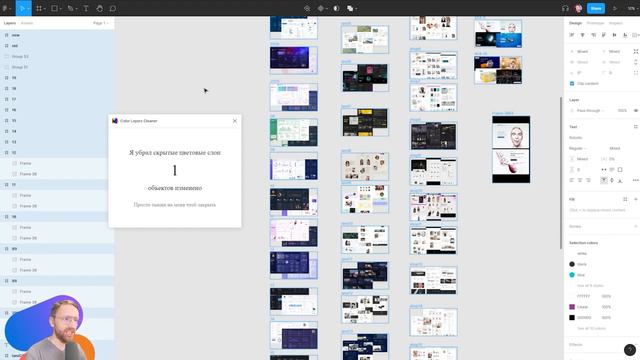640x360 pixels.
Task: Click the align vertical centers icon
Action: coord(614,35)
